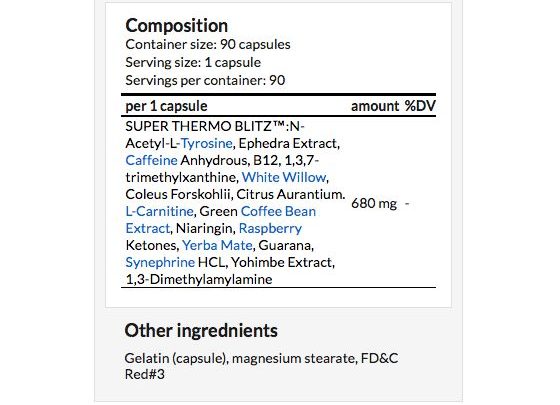Click the blue Extract link word
Screen dimensions: 560x405
tap(148, 229)
